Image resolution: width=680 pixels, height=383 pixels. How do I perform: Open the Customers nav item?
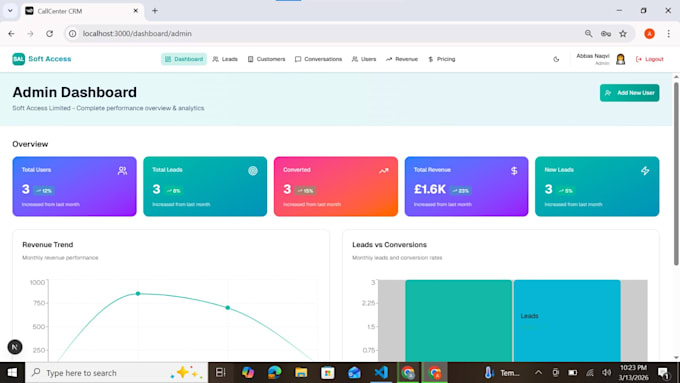(266, 59)
